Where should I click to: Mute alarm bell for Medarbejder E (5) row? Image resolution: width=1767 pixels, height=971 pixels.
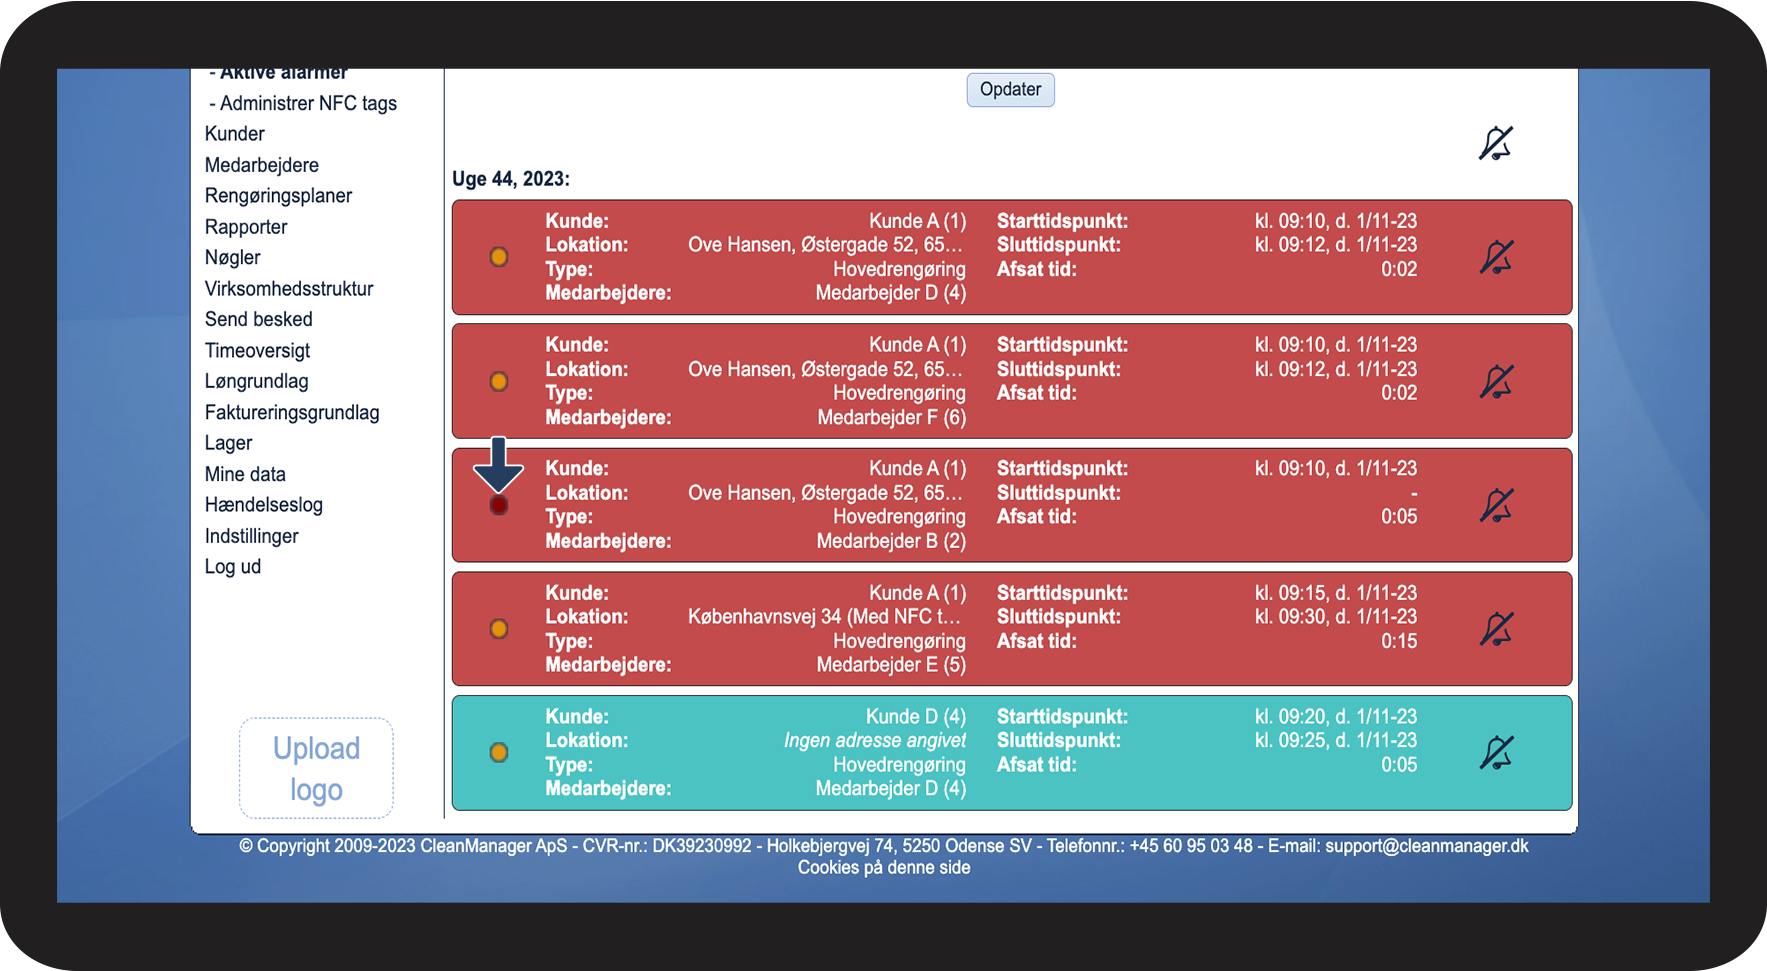pyautogui.click(x=1496, y=629)
